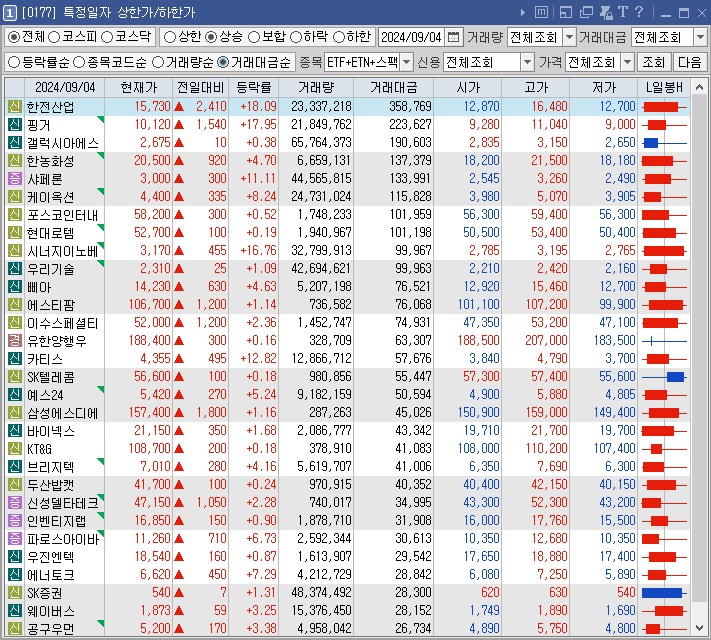
Task: Click the 조회 search button
Action: 653,63
